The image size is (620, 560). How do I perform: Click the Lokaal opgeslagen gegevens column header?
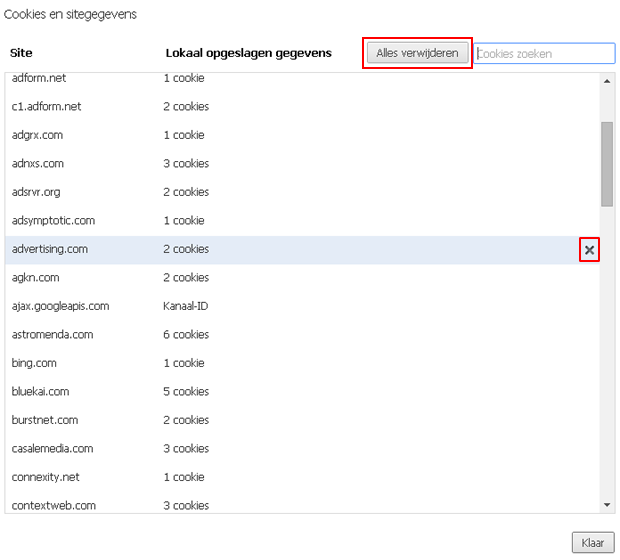248,53
